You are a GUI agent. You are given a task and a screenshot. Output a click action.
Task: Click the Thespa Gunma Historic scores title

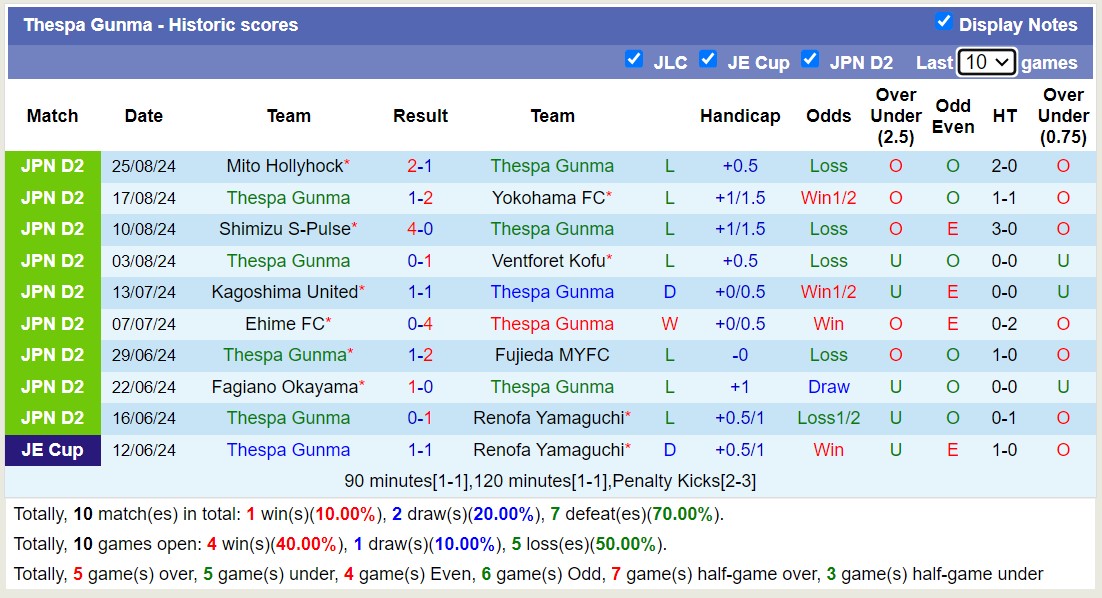161,25
